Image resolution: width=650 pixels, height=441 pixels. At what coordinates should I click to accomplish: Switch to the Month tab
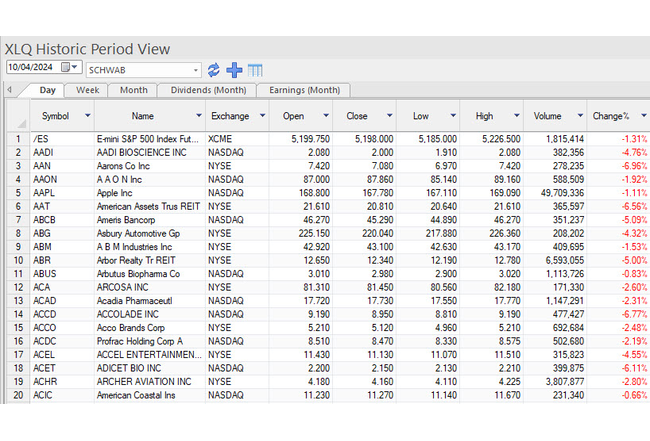(x=133, y=90)
